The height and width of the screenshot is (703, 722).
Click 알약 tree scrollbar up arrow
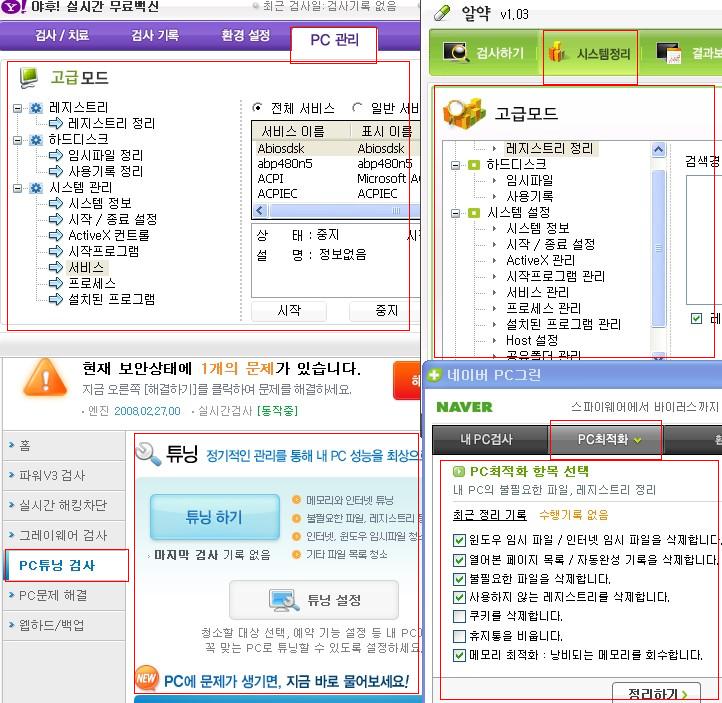pyautogui.click(x=658, y=150)
